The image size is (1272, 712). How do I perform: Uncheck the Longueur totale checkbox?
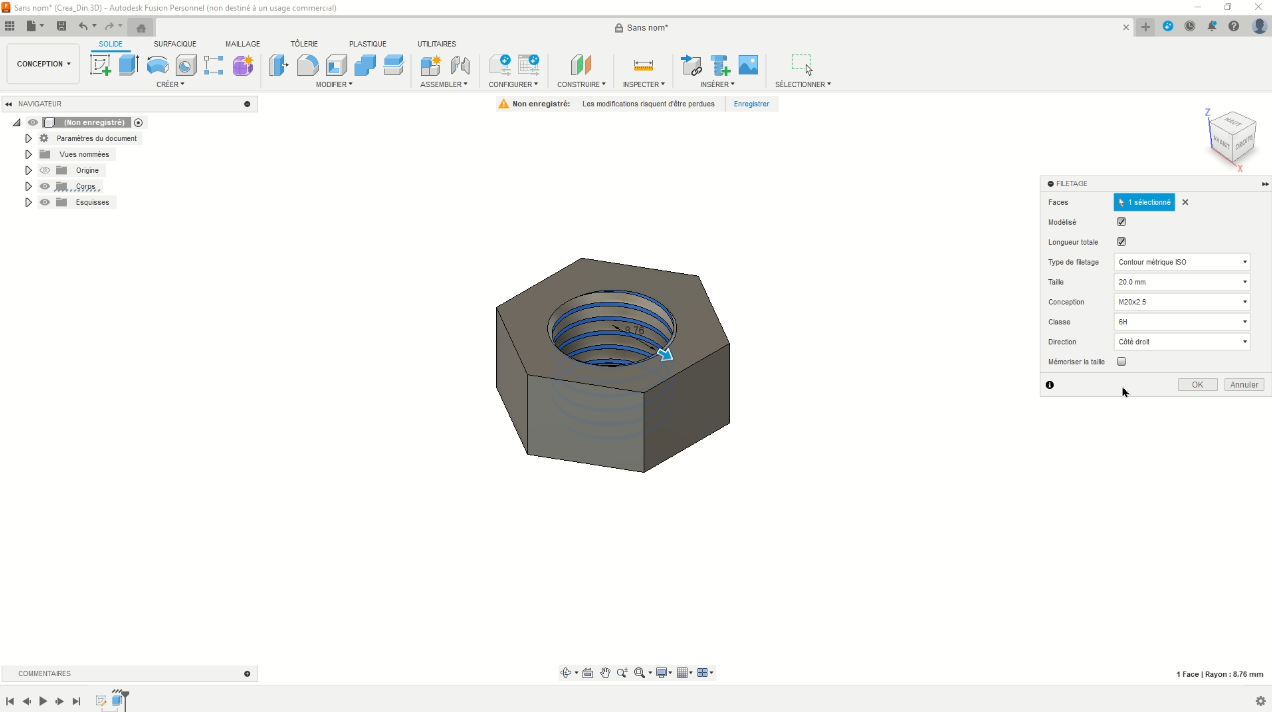[x=1121, y=242]
